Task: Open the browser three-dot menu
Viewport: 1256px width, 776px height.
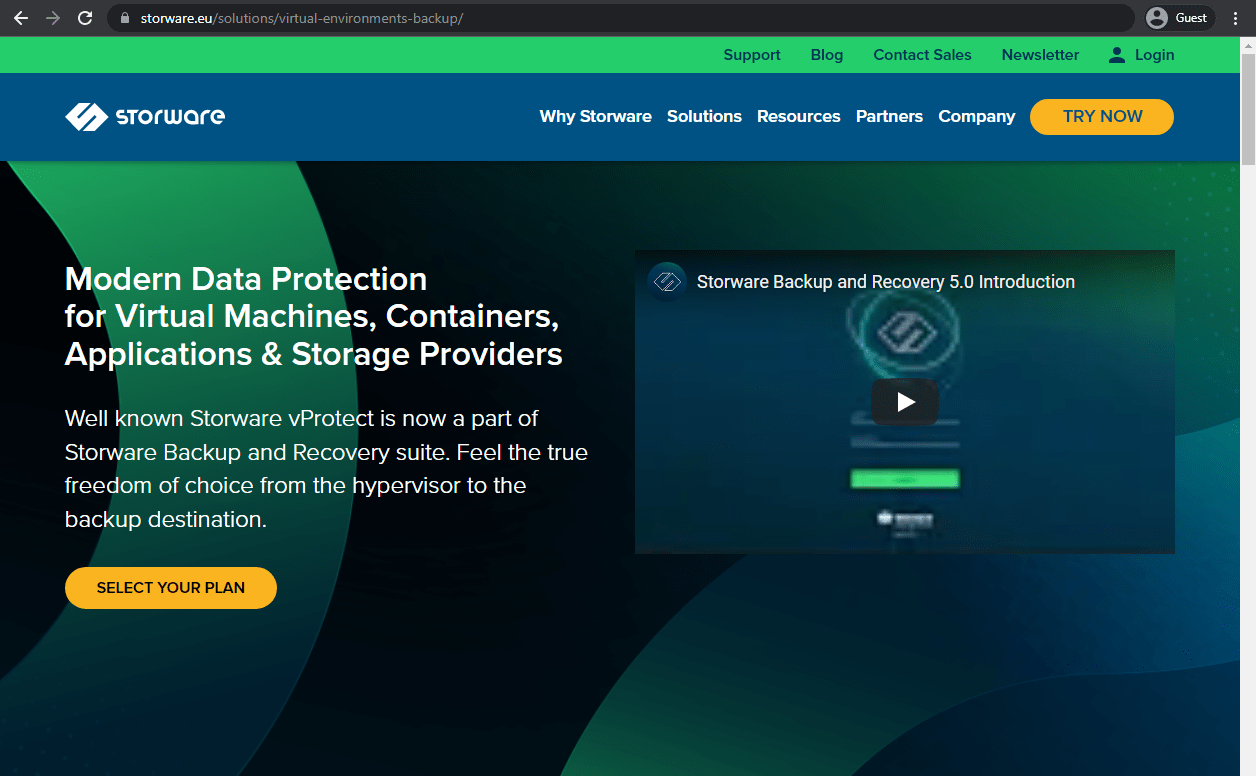Action: click(x=1236, y=17)
